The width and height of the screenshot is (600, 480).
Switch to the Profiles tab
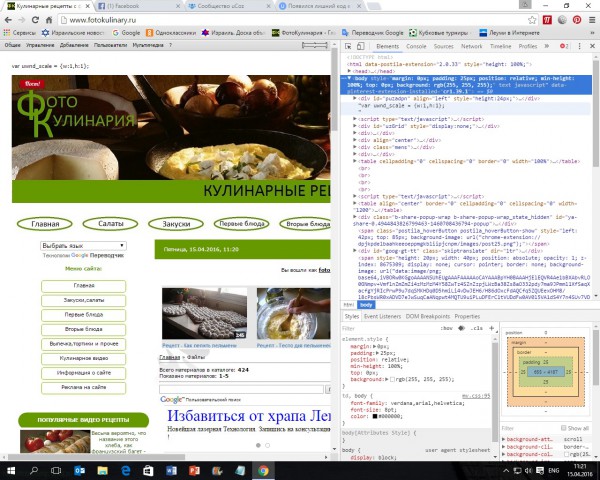pyautogui.click(x=528, y=46)
